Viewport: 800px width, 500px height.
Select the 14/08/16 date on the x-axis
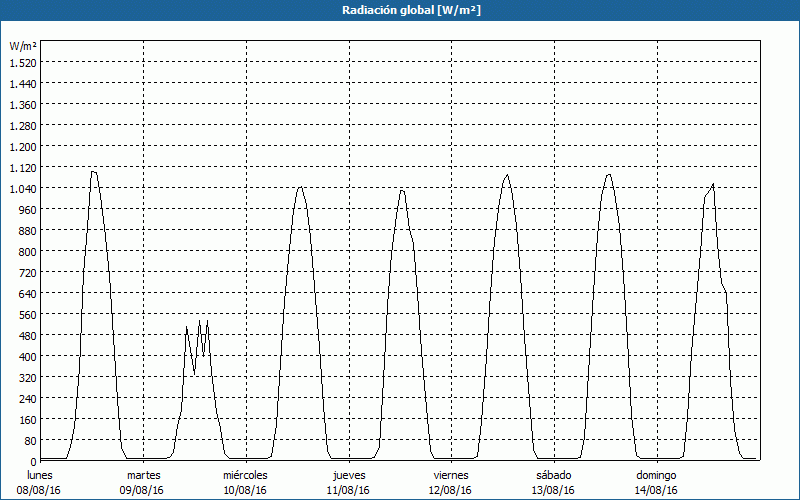[x=656, y=490]
